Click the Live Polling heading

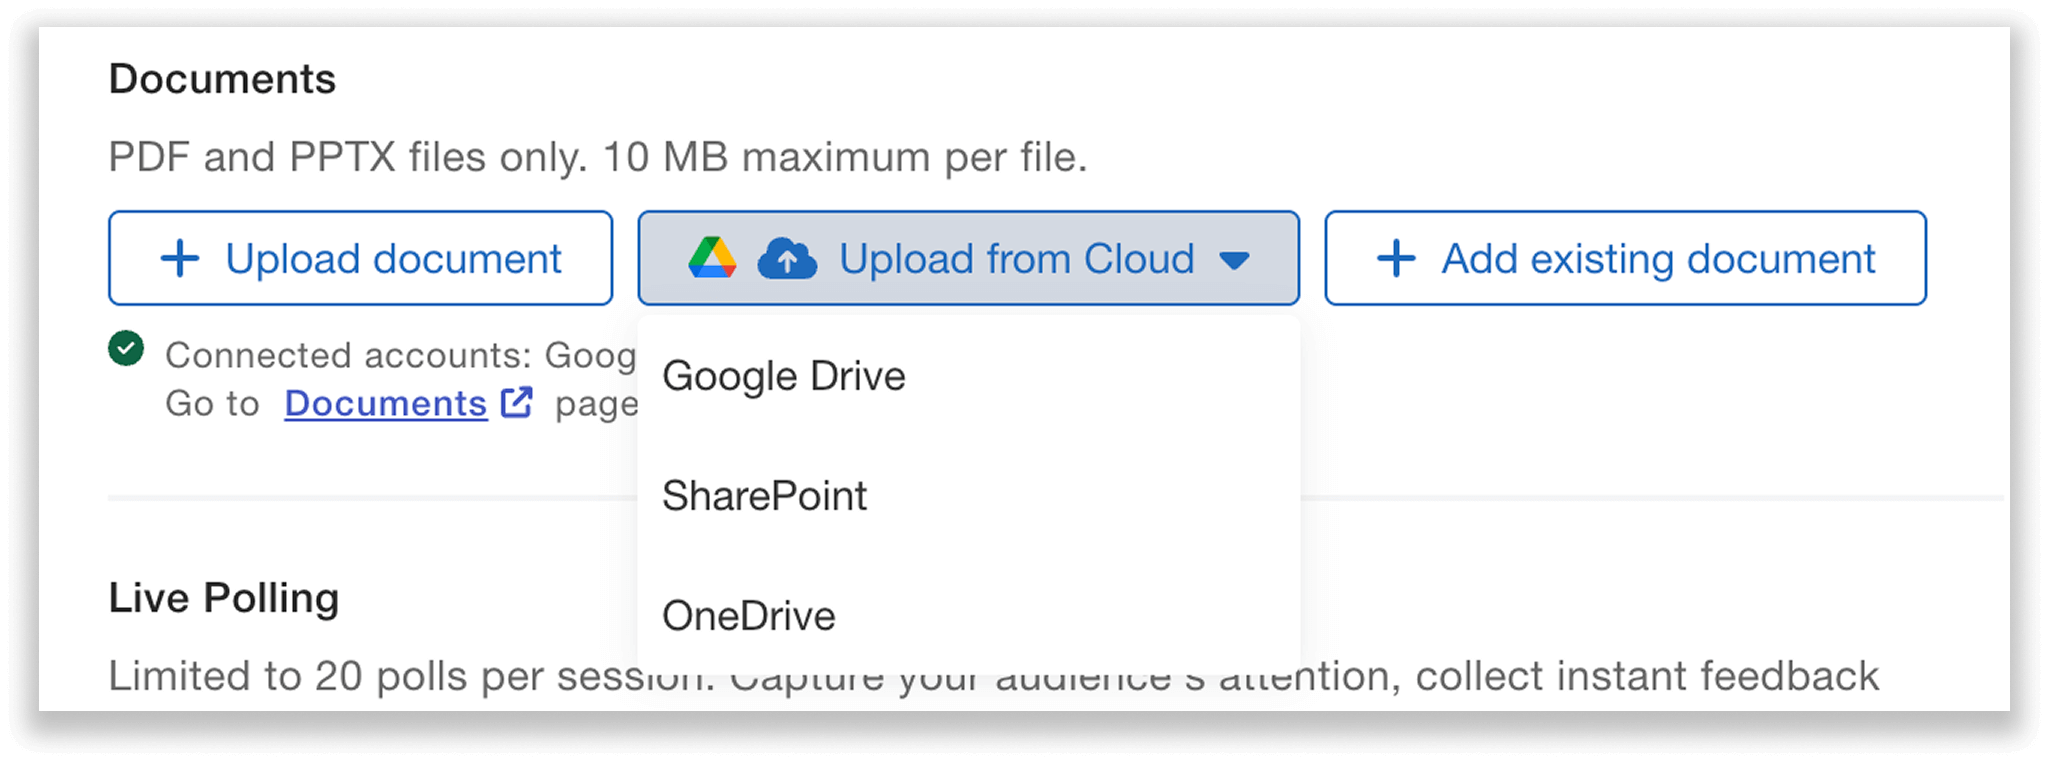(x=223, y=597)
